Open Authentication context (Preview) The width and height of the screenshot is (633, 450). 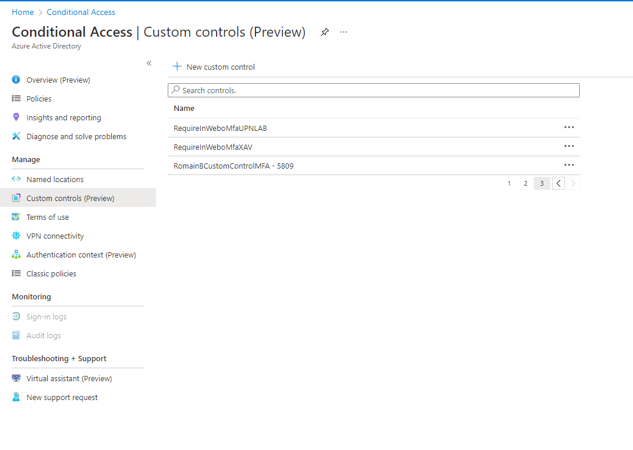click(80, 255)
